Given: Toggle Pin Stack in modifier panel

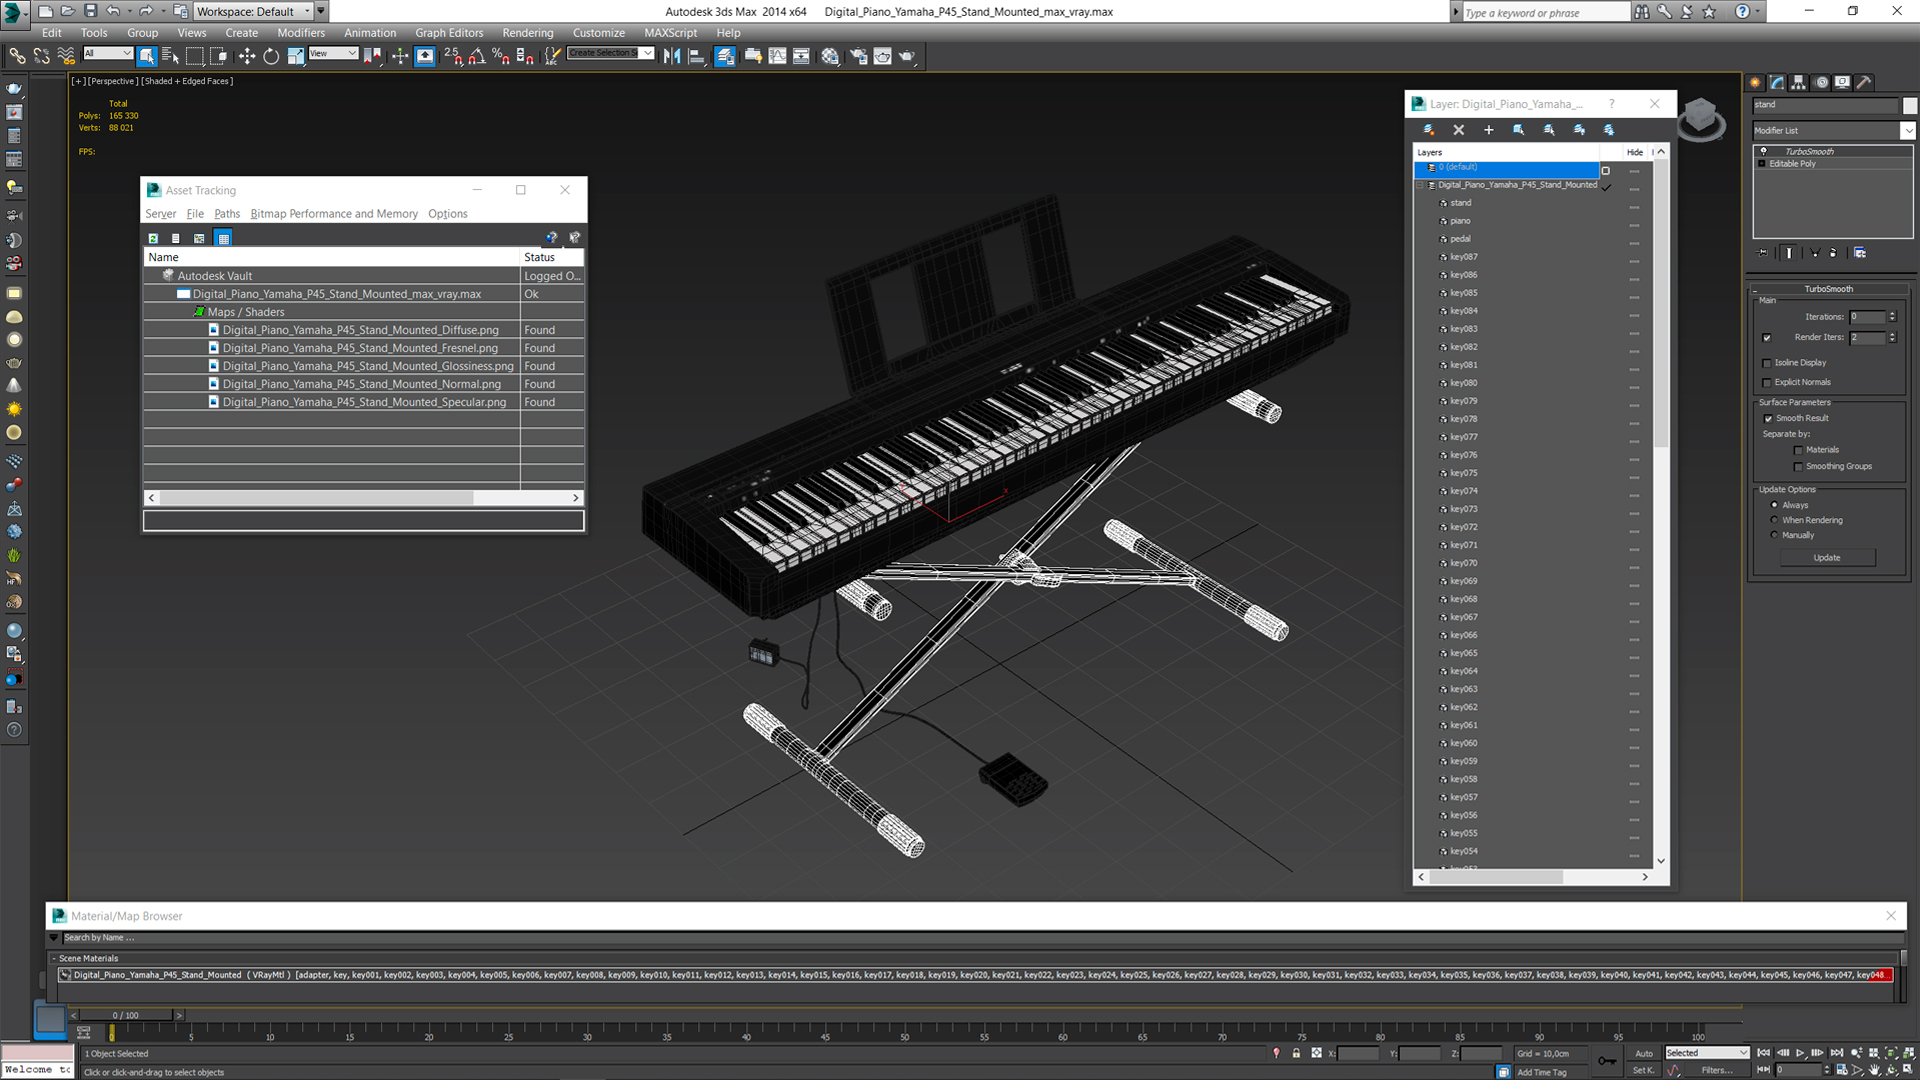Looking at the screenshot, I should tap(1762, 253).
